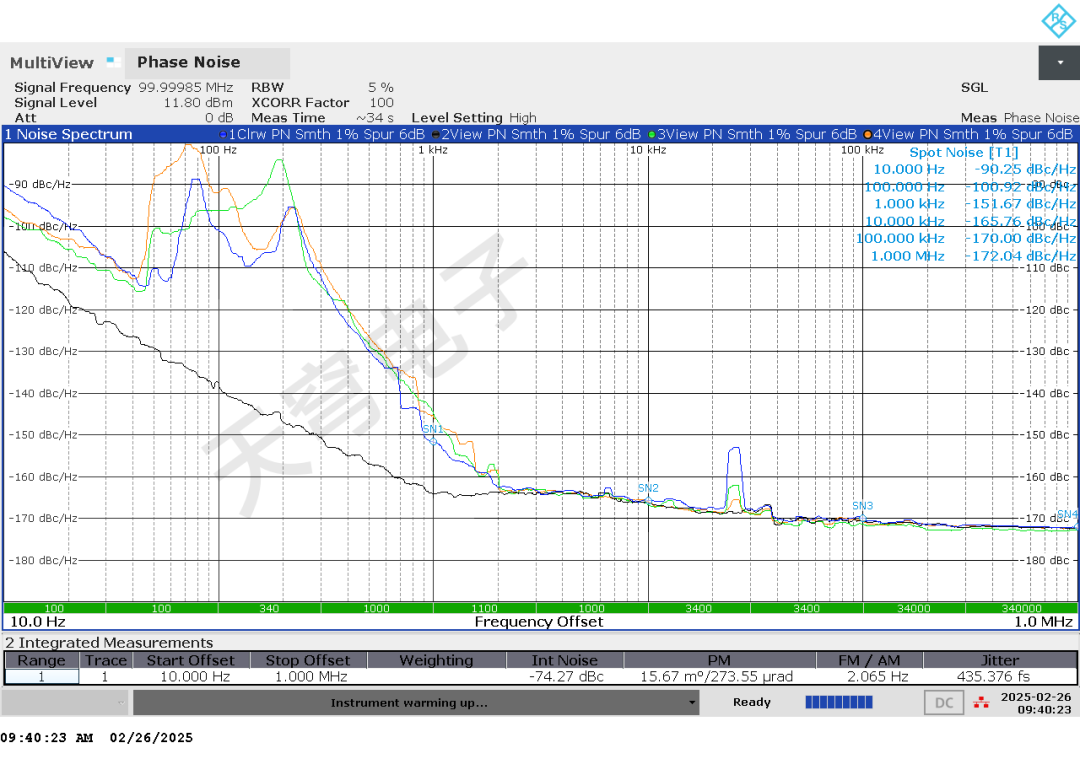Click the 1100 green cross-correlation segment

point(484,608)
